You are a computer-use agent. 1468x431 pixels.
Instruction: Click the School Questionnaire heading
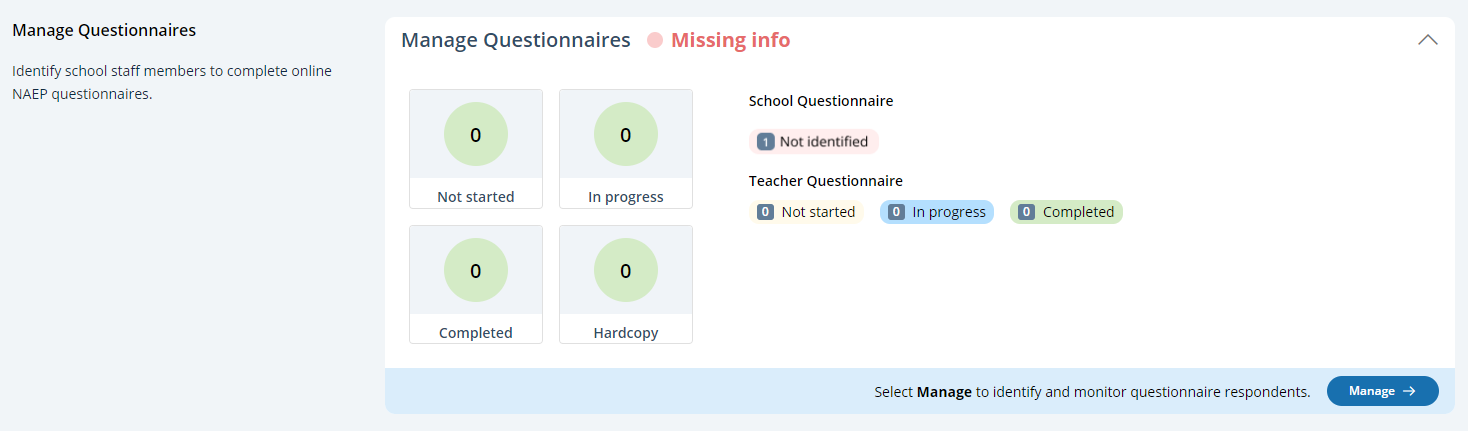821,101
